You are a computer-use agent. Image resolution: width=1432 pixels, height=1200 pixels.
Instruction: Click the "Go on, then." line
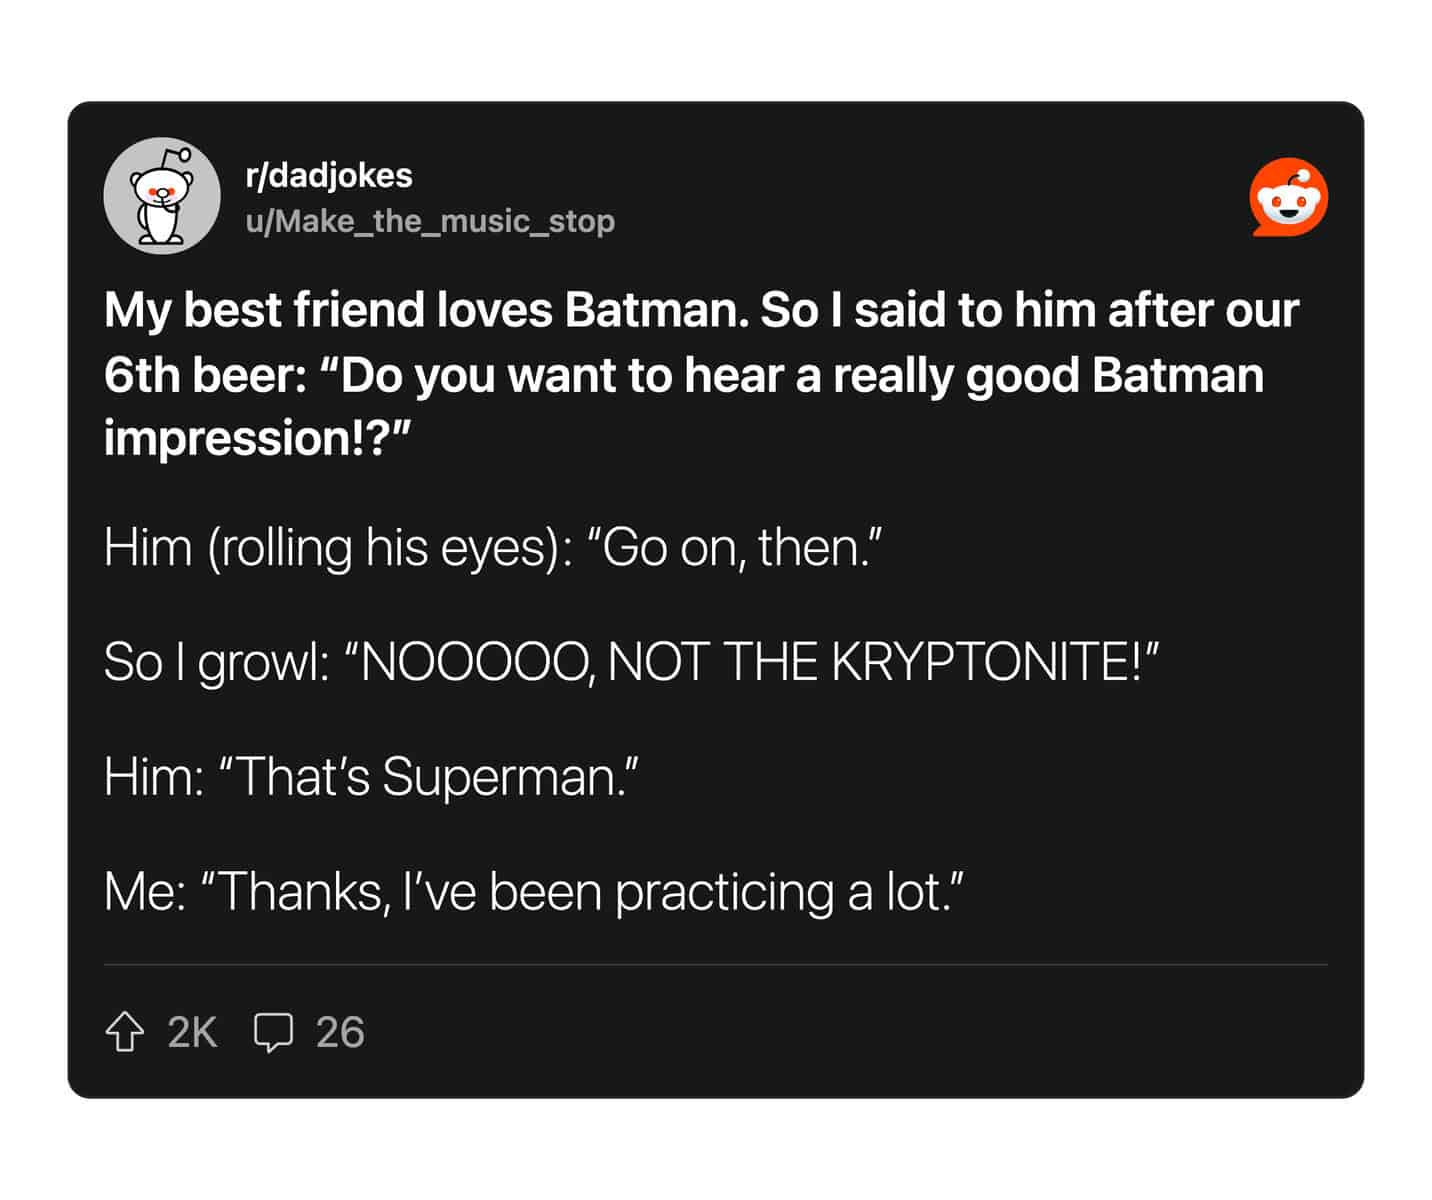[493, 548]
